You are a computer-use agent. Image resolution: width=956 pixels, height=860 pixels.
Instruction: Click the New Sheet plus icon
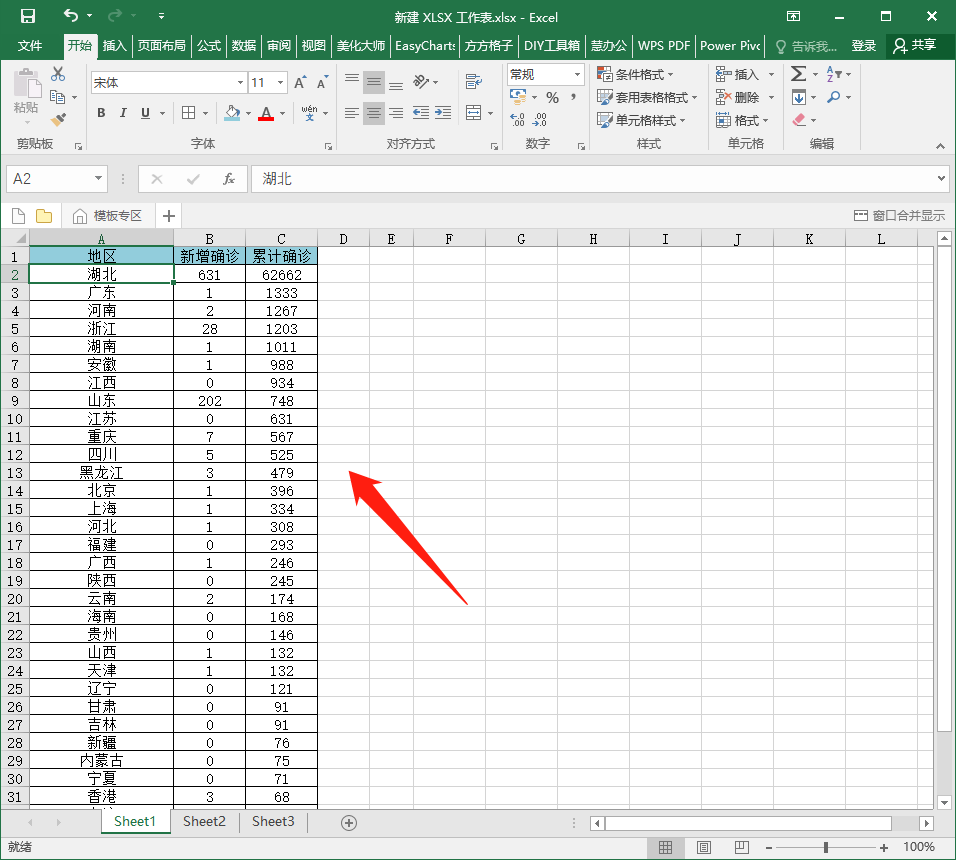349,823
